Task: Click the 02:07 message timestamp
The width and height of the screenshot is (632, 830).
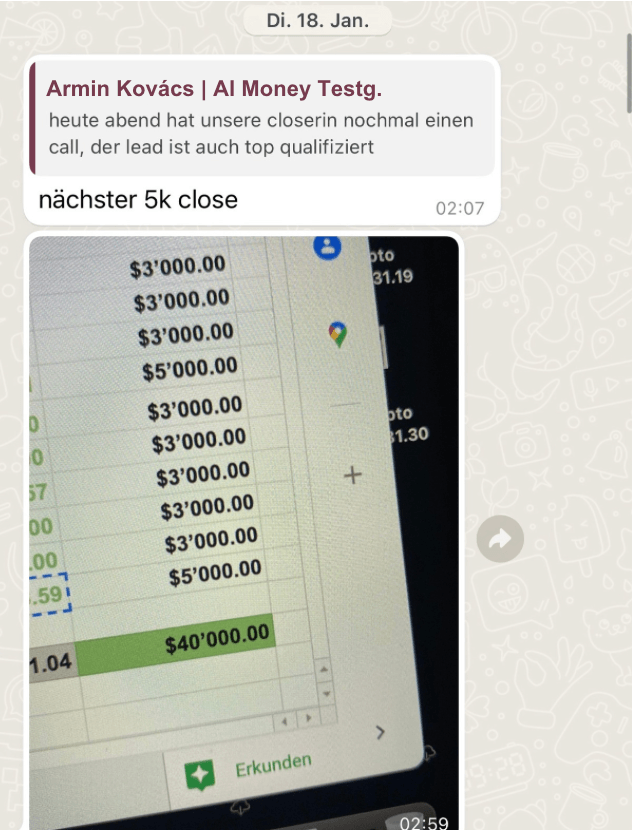Action: point(459,208)
